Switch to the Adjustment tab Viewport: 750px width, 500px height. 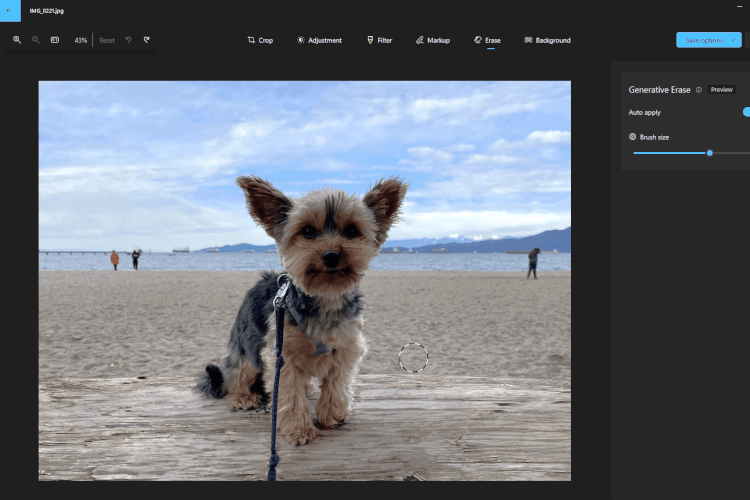[320, 41]
